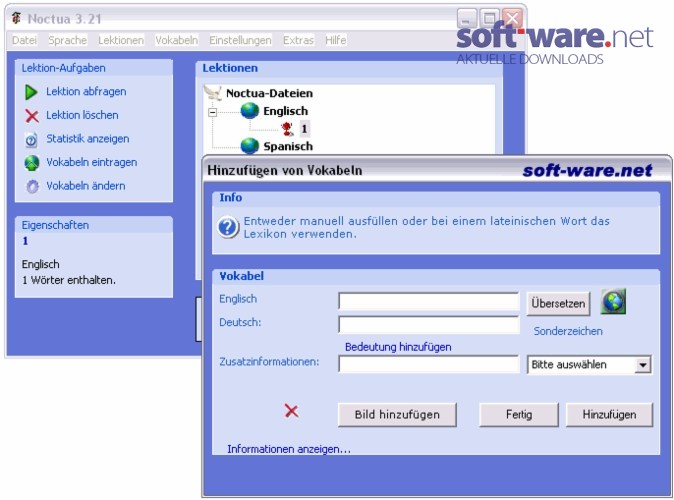
Task: Click the '1 Wörter enthalten.' text
Action: [69, 280]
